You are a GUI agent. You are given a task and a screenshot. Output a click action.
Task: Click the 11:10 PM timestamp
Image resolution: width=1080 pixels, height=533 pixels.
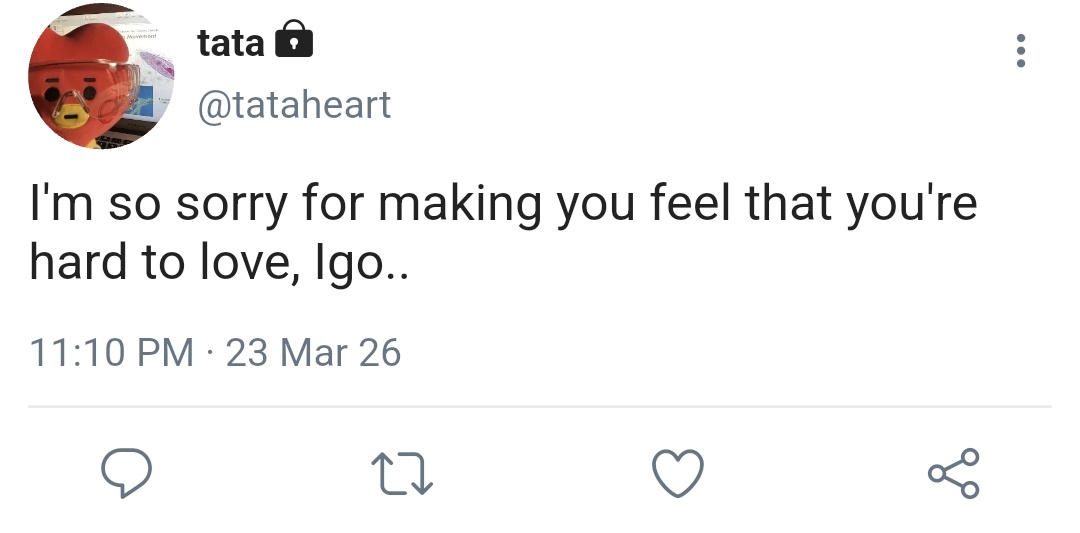112,352
